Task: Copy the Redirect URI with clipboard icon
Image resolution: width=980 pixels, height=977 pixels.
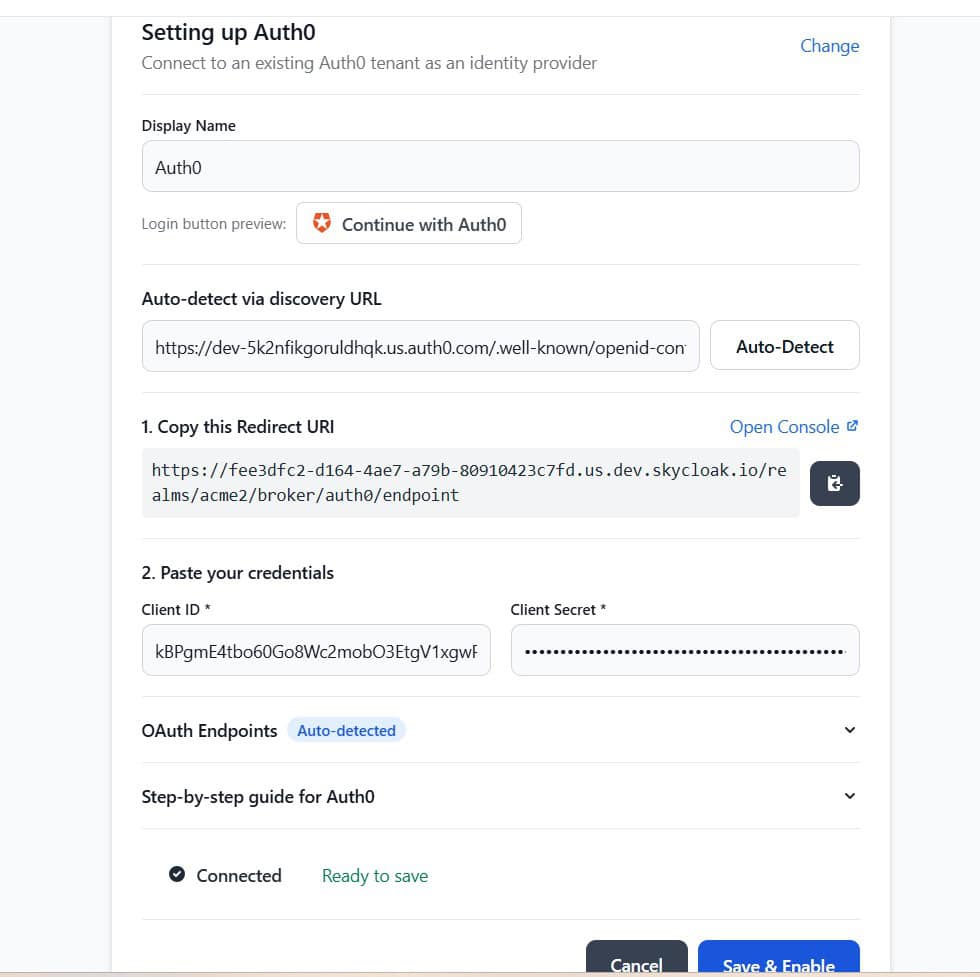Action: tap(834, 483)
